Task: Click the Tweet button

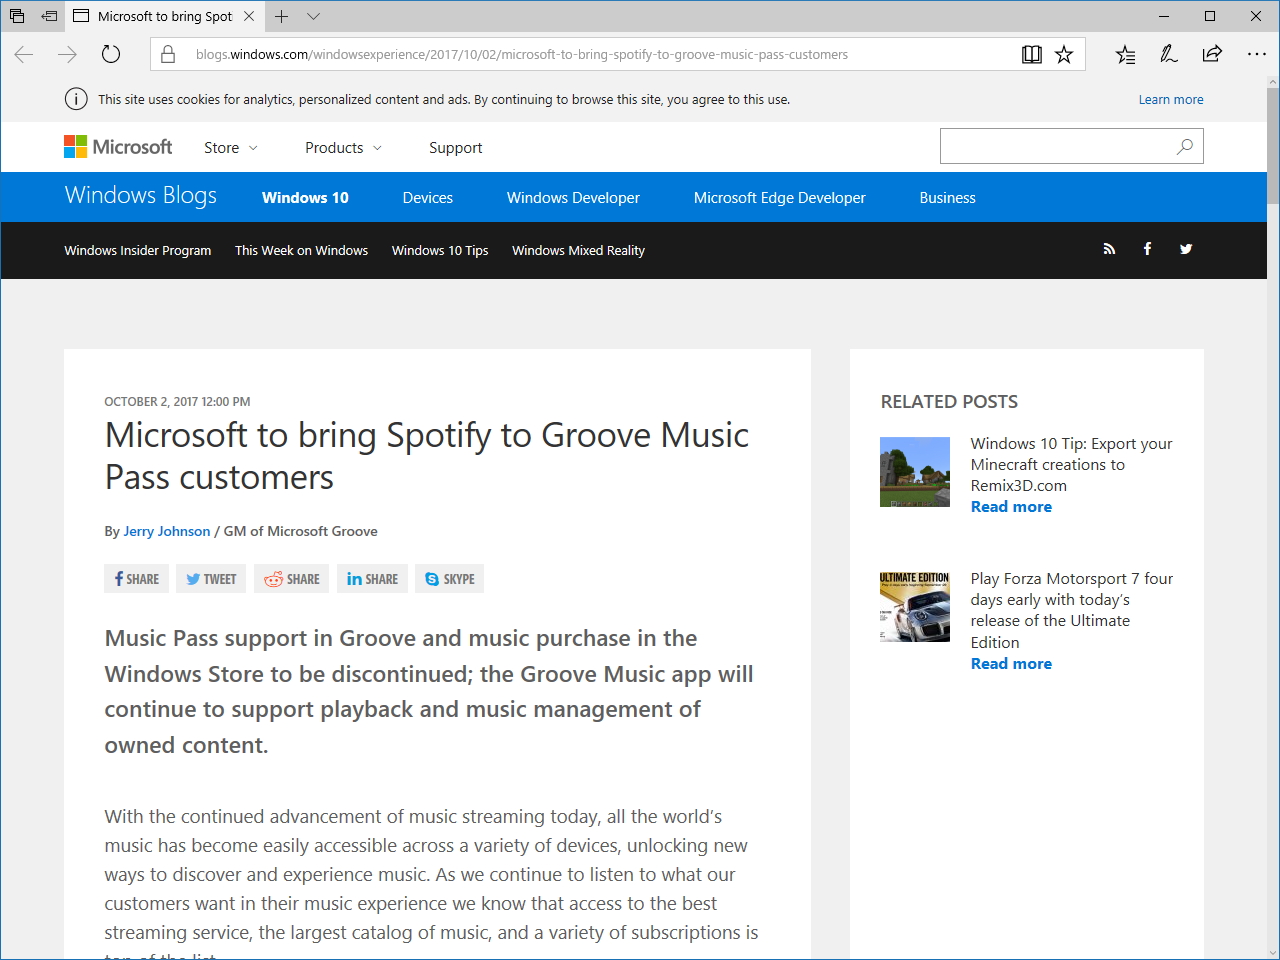Action: pyautogui.click(x=211, y=579)
